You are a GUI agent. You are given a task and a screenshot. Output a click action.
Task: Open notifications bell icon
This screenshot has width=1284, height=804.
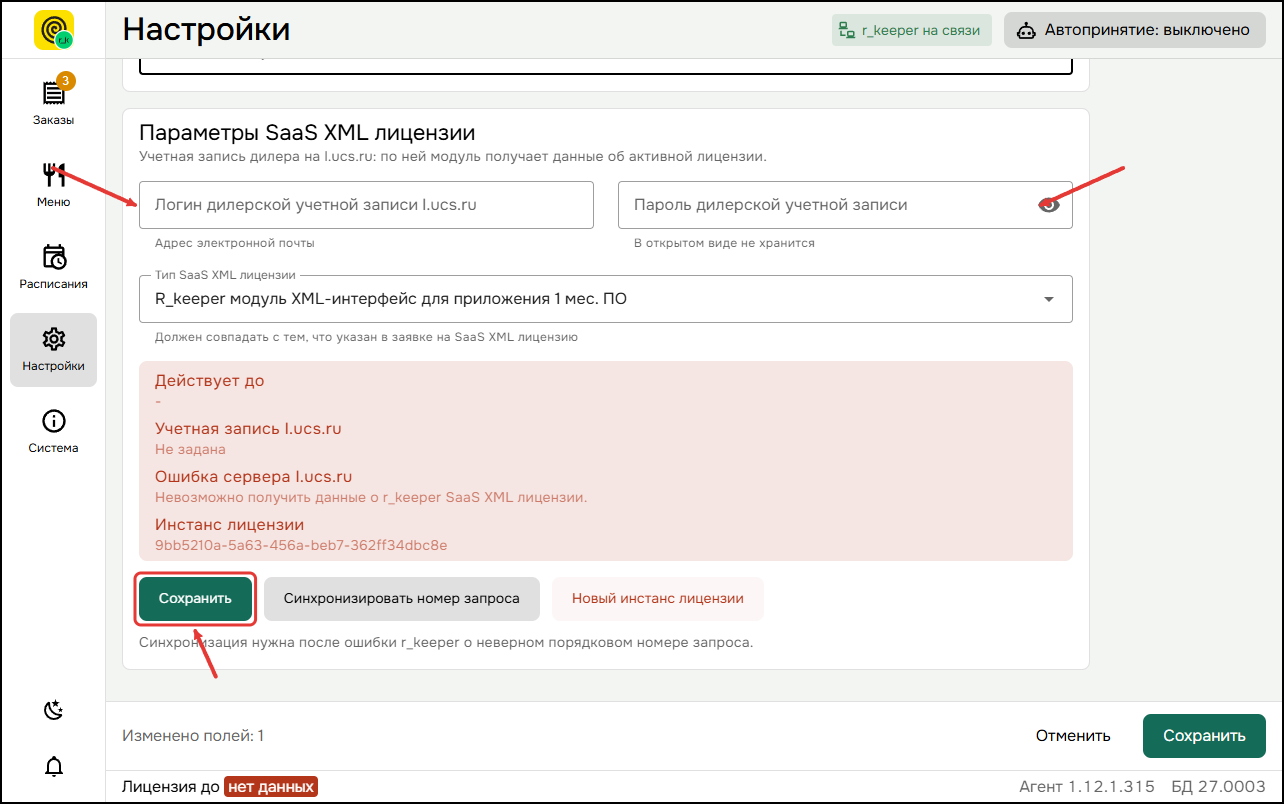[54, 766]
